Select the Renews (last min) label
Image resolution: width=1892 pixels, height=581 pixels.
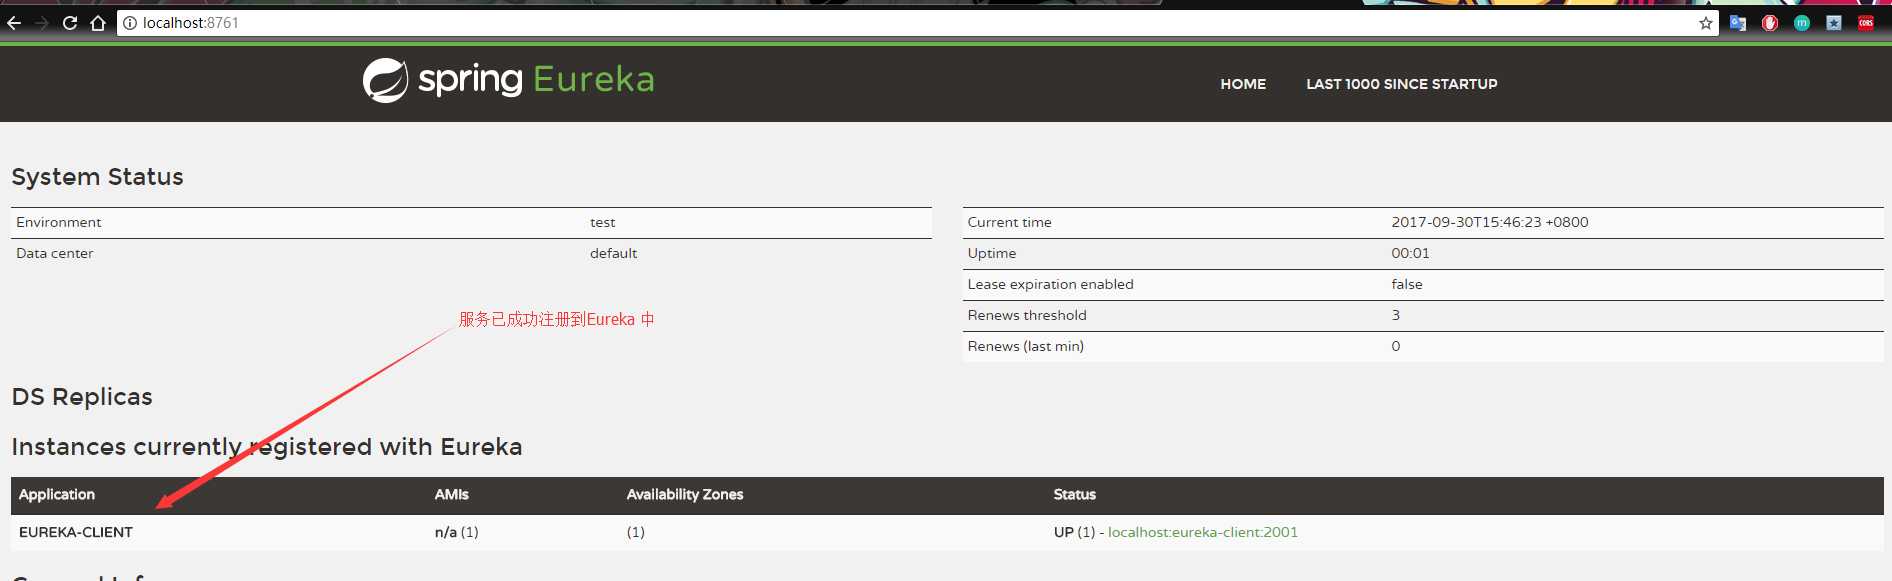click(x=1026, y=346)
